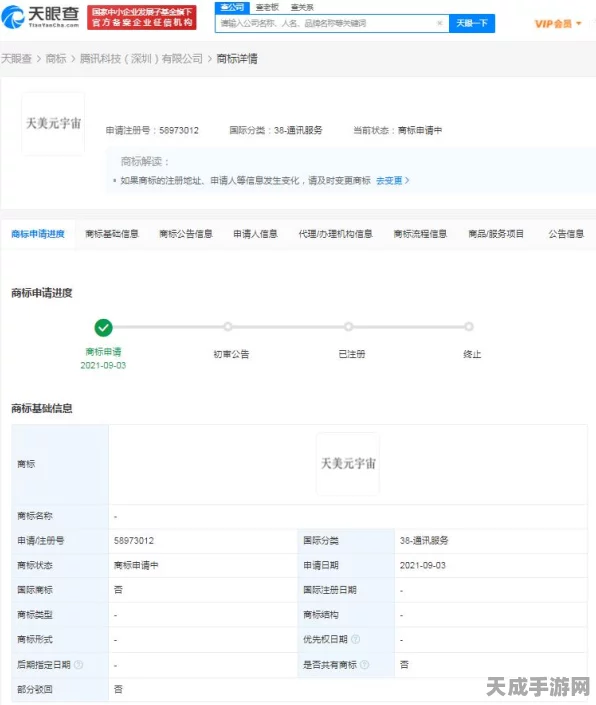This screenshot has width=596, height=705.
Task: Click the Tianyancha logo
Action: (40, 17)
